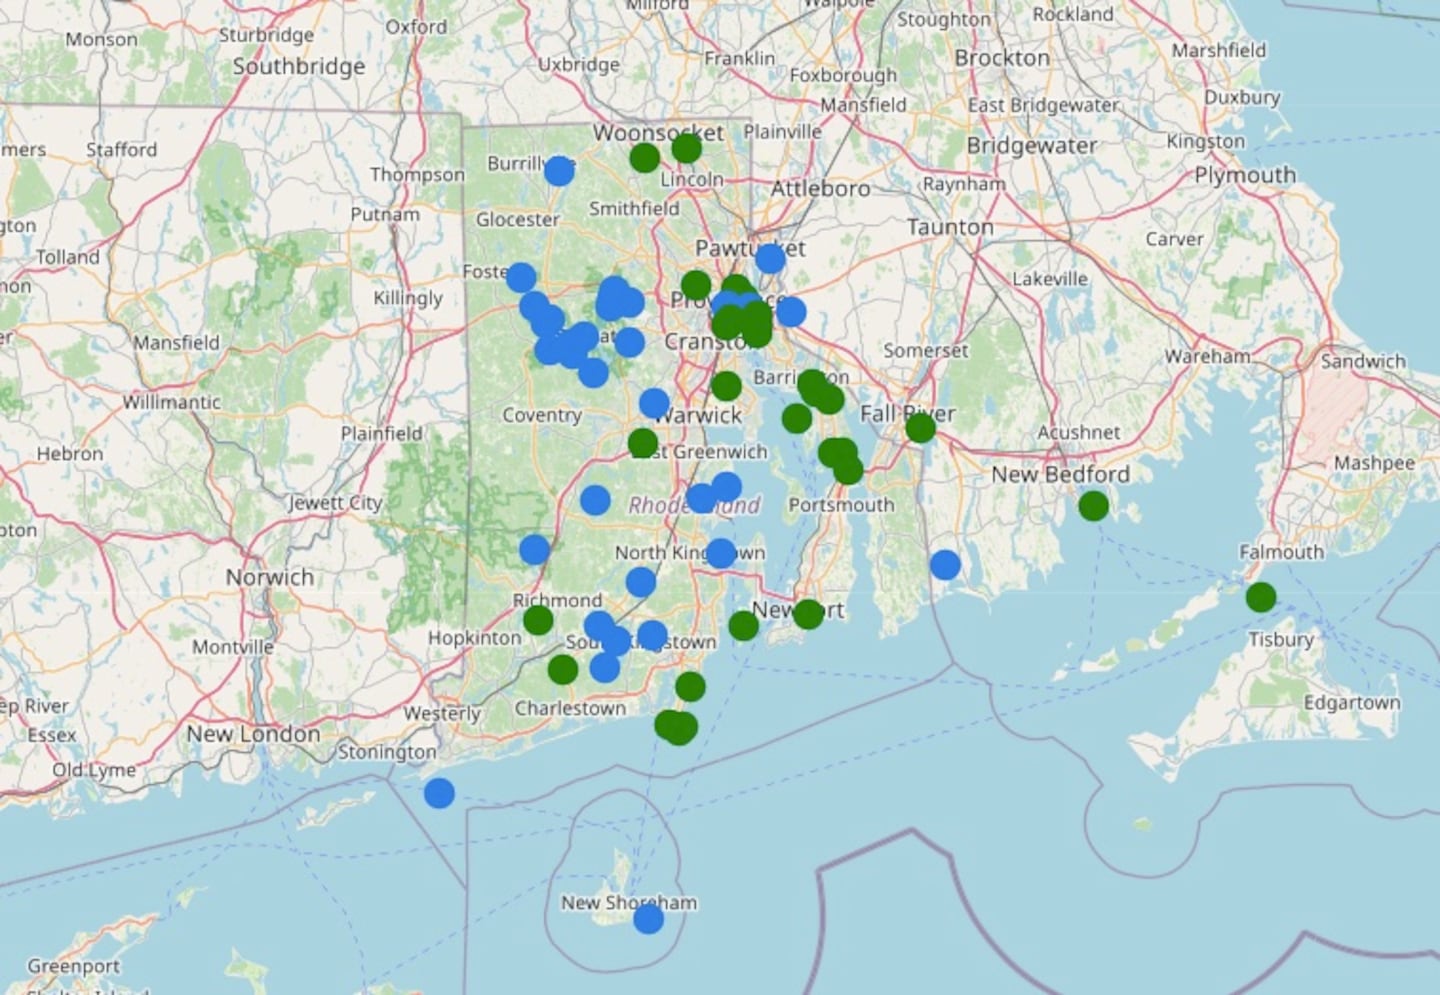Viewport: 1440px width, 995px height.
Task: Click the green marker below Richmond label
Action: click(x=538, y=620)
